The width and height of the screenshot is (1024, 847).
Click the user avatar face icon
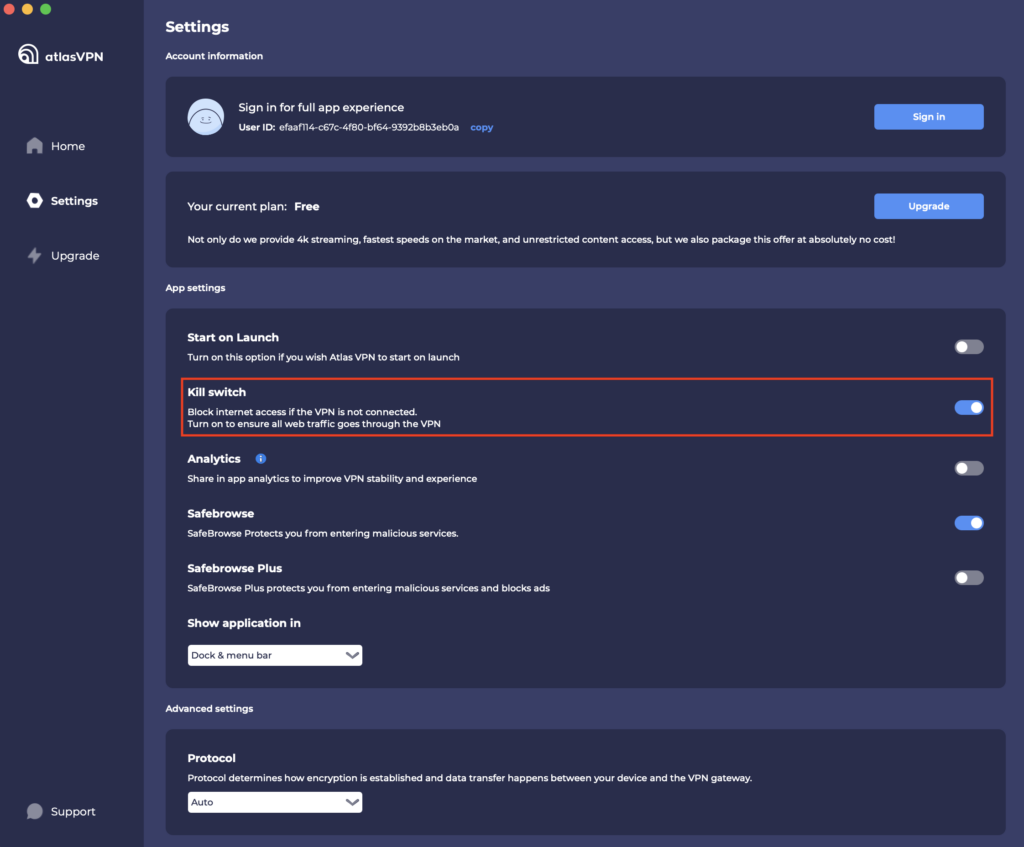click(x=205, y=117)
